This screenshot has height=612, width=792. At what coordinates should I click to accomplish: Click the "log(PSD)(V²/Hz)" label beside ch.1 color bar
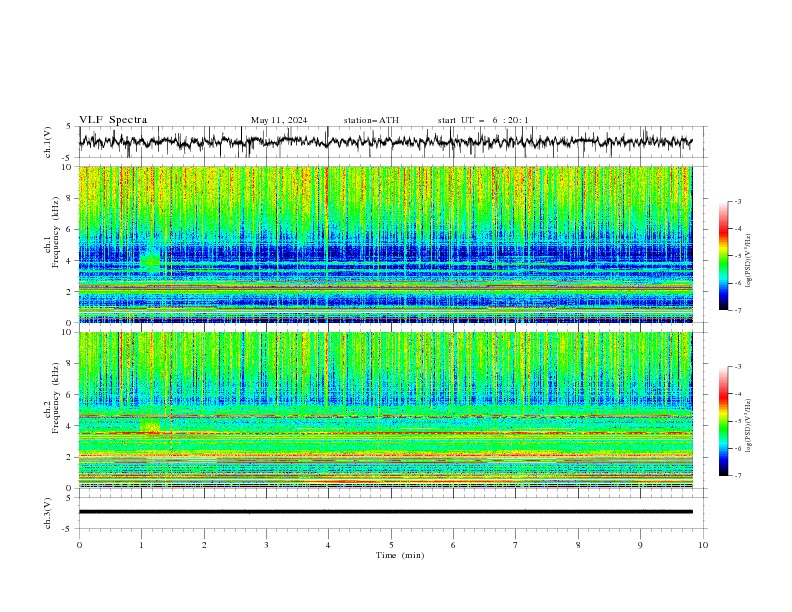point(749,261)
